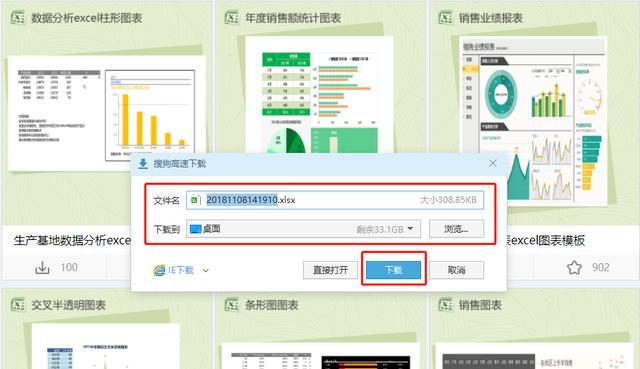Viewport: 640px width, 369px height.
Task: Click the Excel icon beside 销售业绩报表
Action: point(445,18)
